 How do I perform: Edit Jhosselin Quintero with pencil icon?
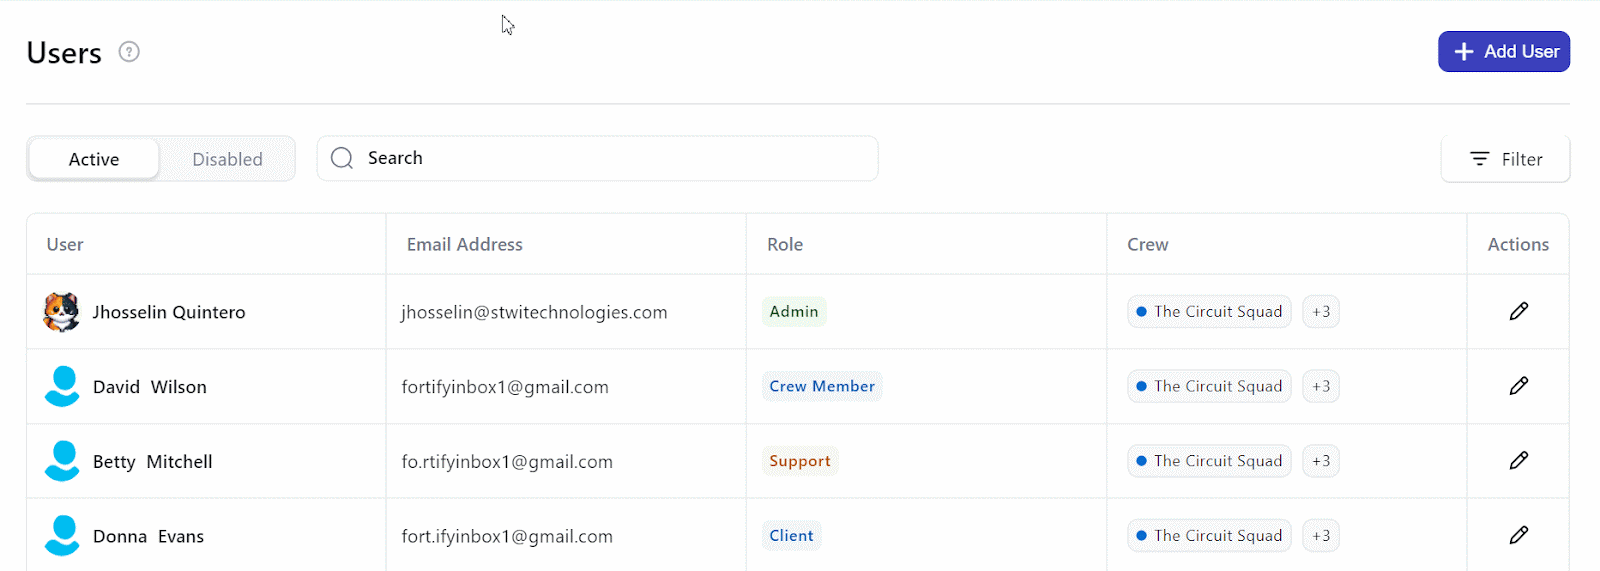click(x=1518, y=311)
